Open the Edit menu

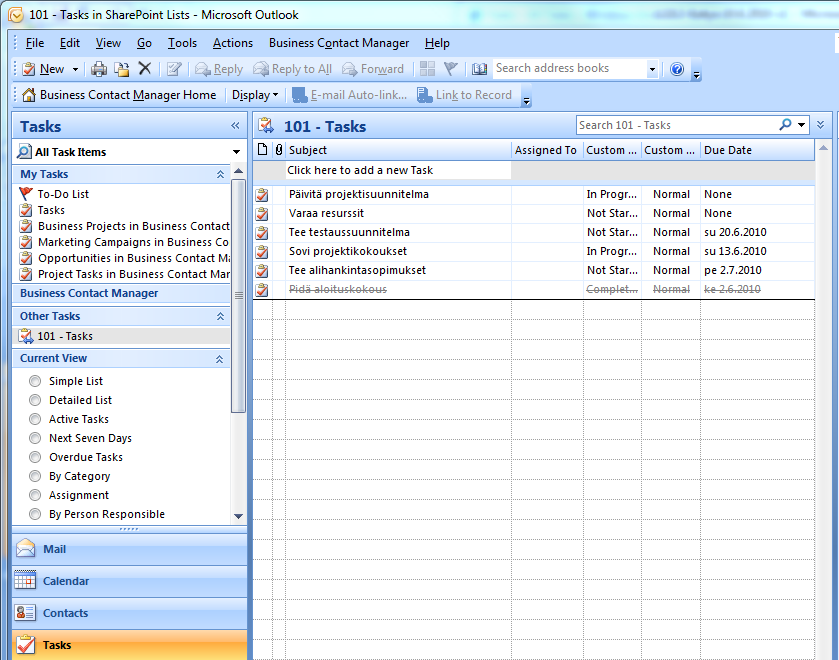tap(70, 43)
